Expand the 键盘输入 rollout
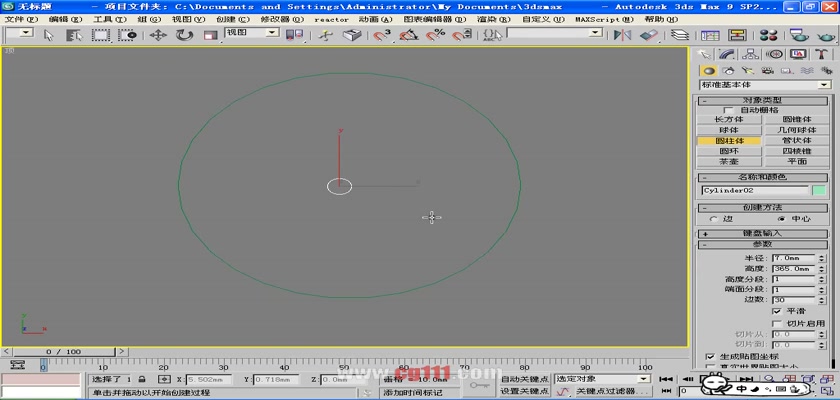The height and width of the screenshot is (400, 840). tap(763, 233)
